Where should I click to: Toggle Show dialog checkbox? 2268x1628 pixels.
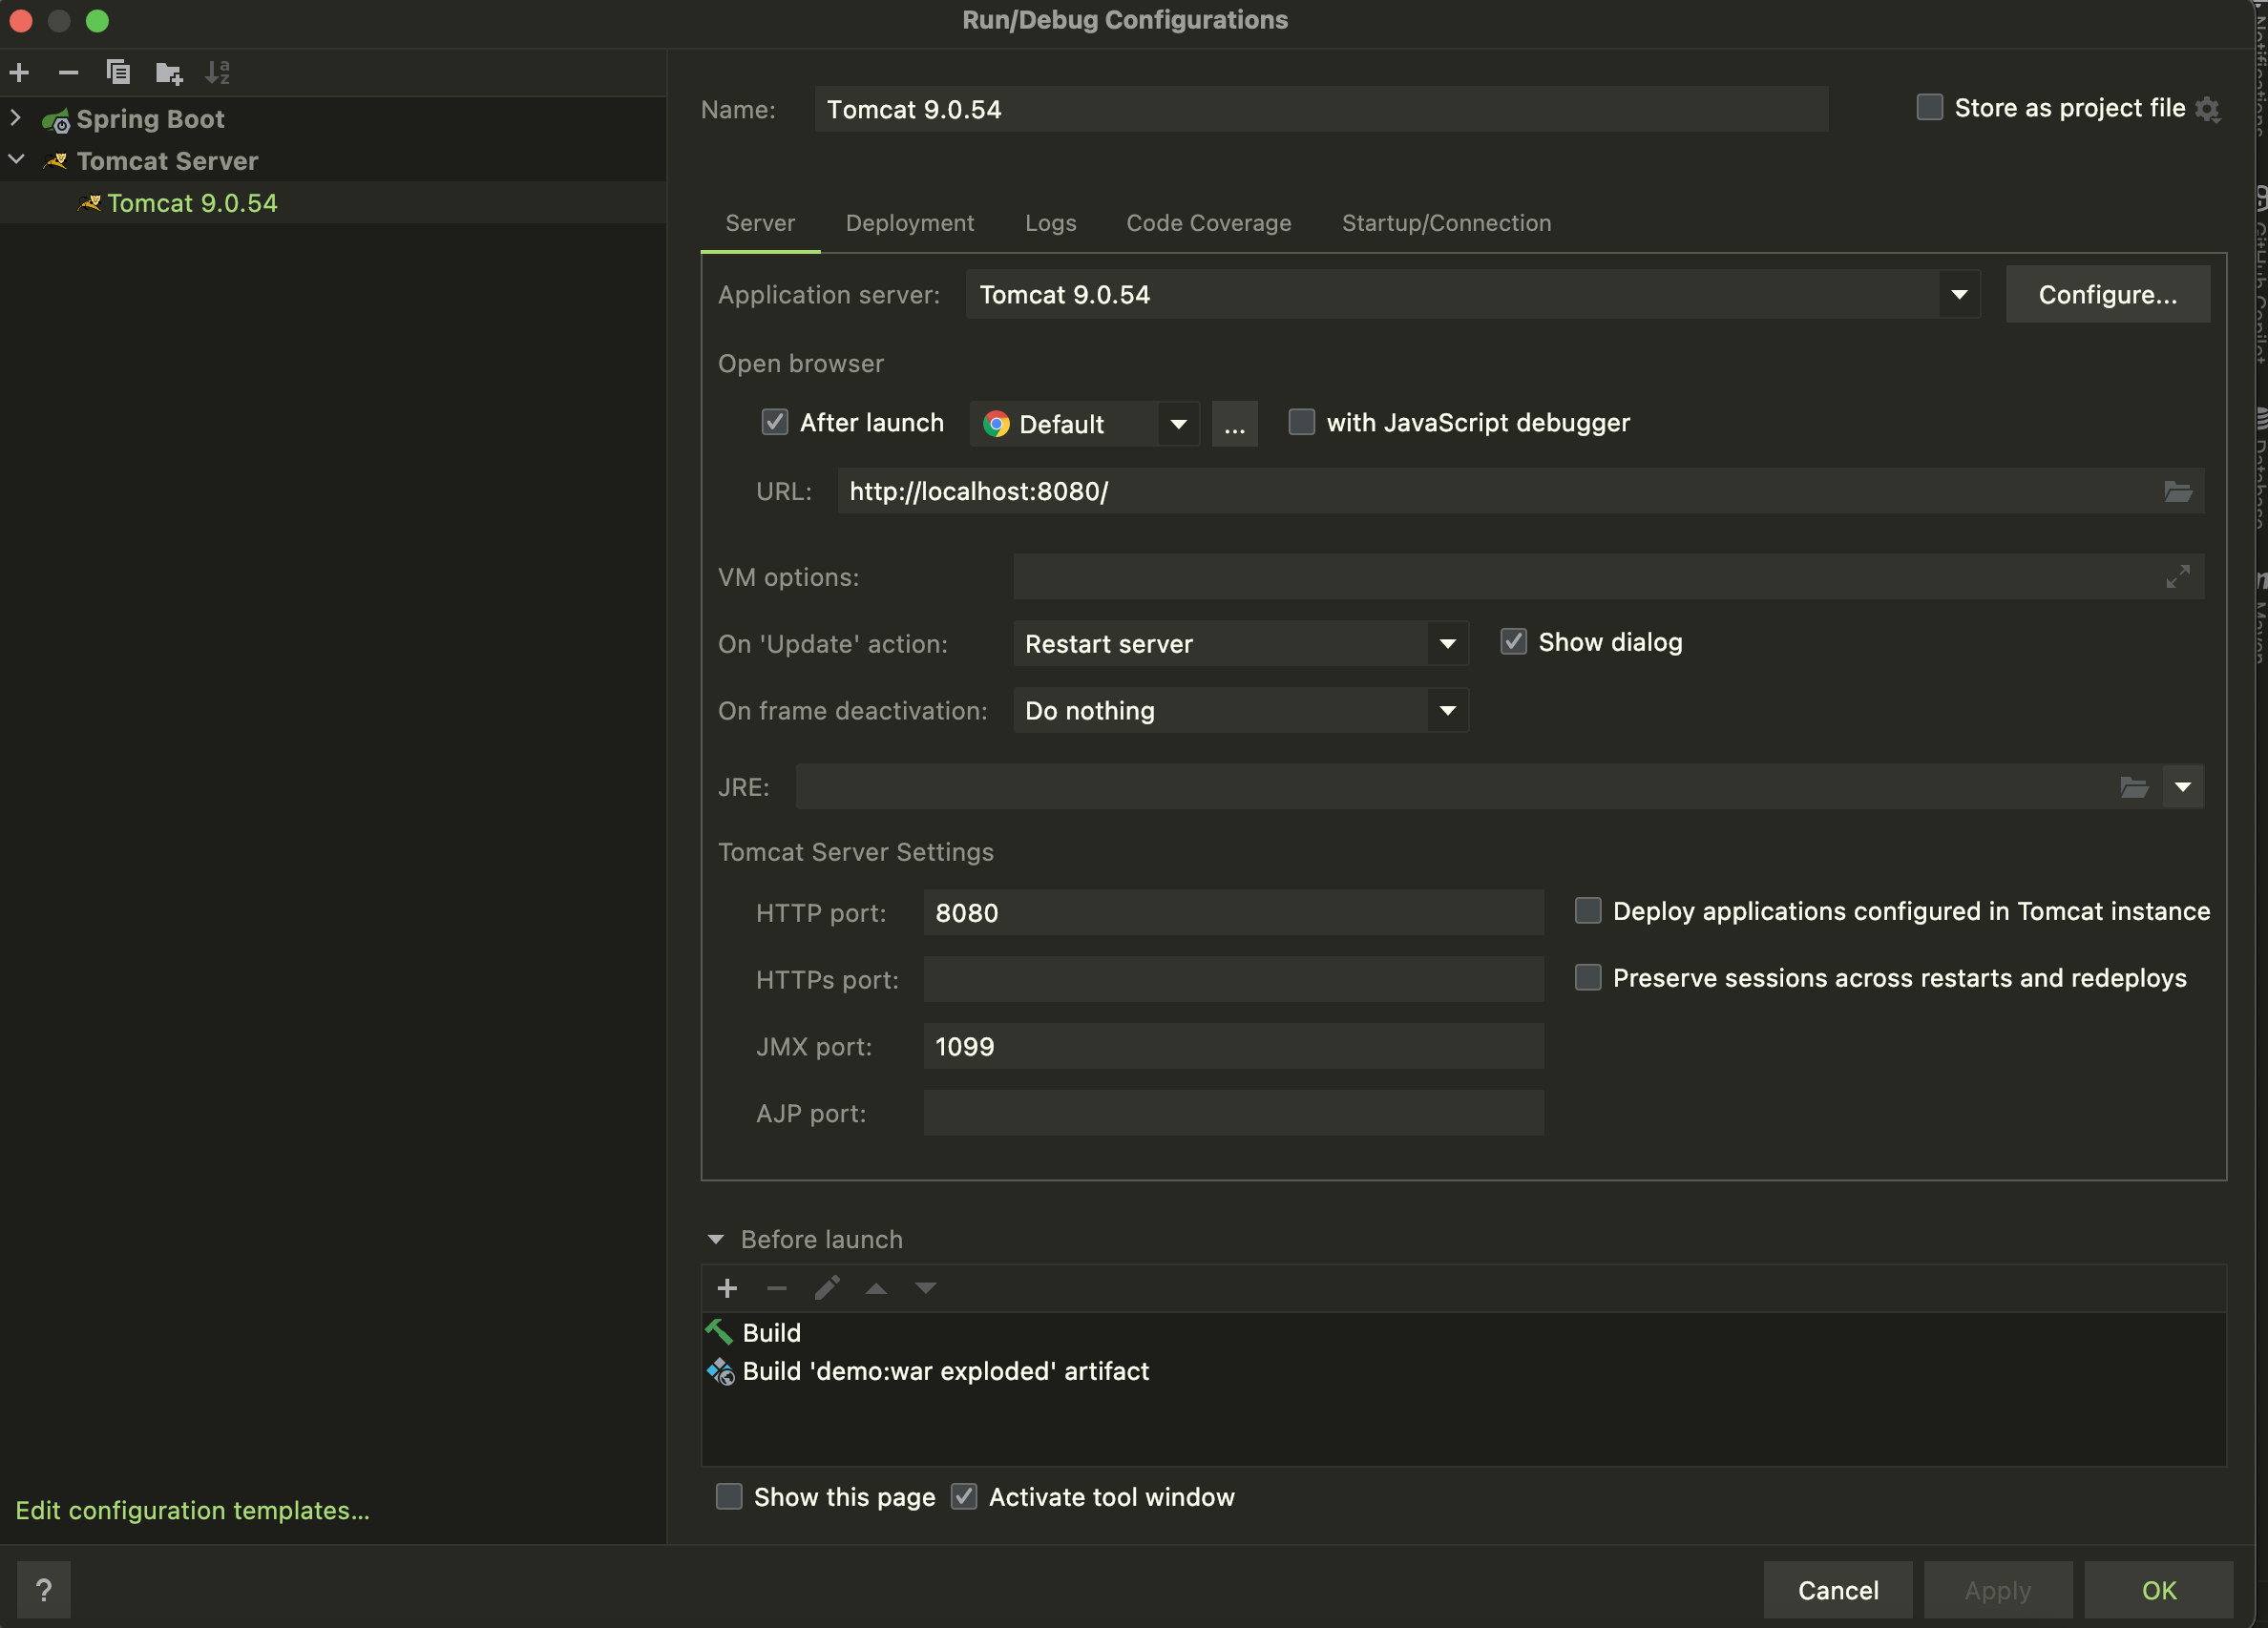point(1514,642)
